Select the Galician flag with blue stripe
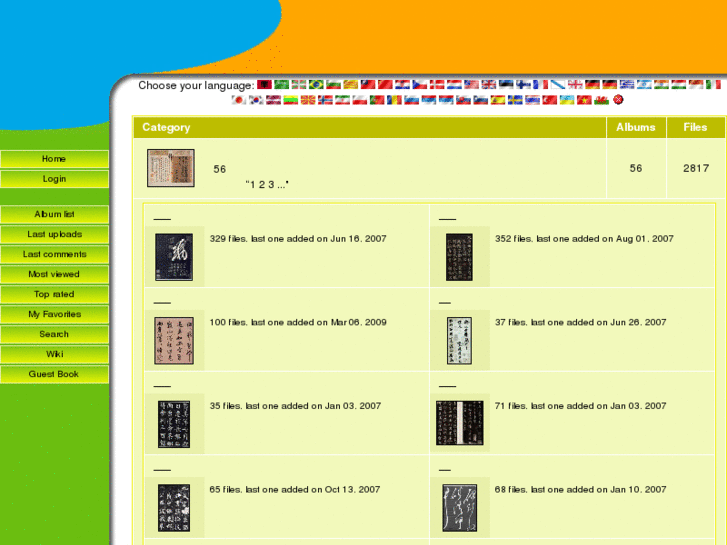This screenshot has width=727, height=545. pos(558,84)
